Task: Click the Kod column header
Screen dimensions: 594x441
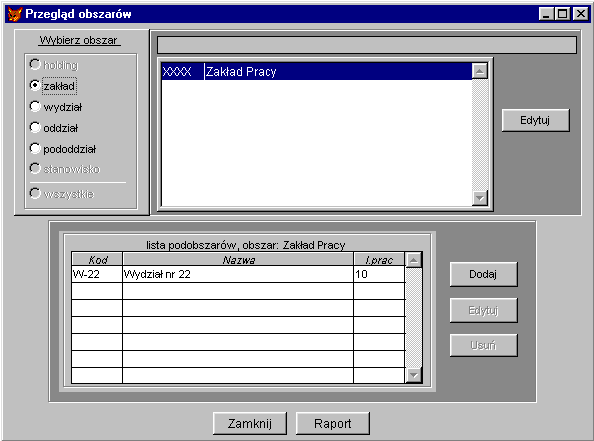Action: (x=97, y=260)
